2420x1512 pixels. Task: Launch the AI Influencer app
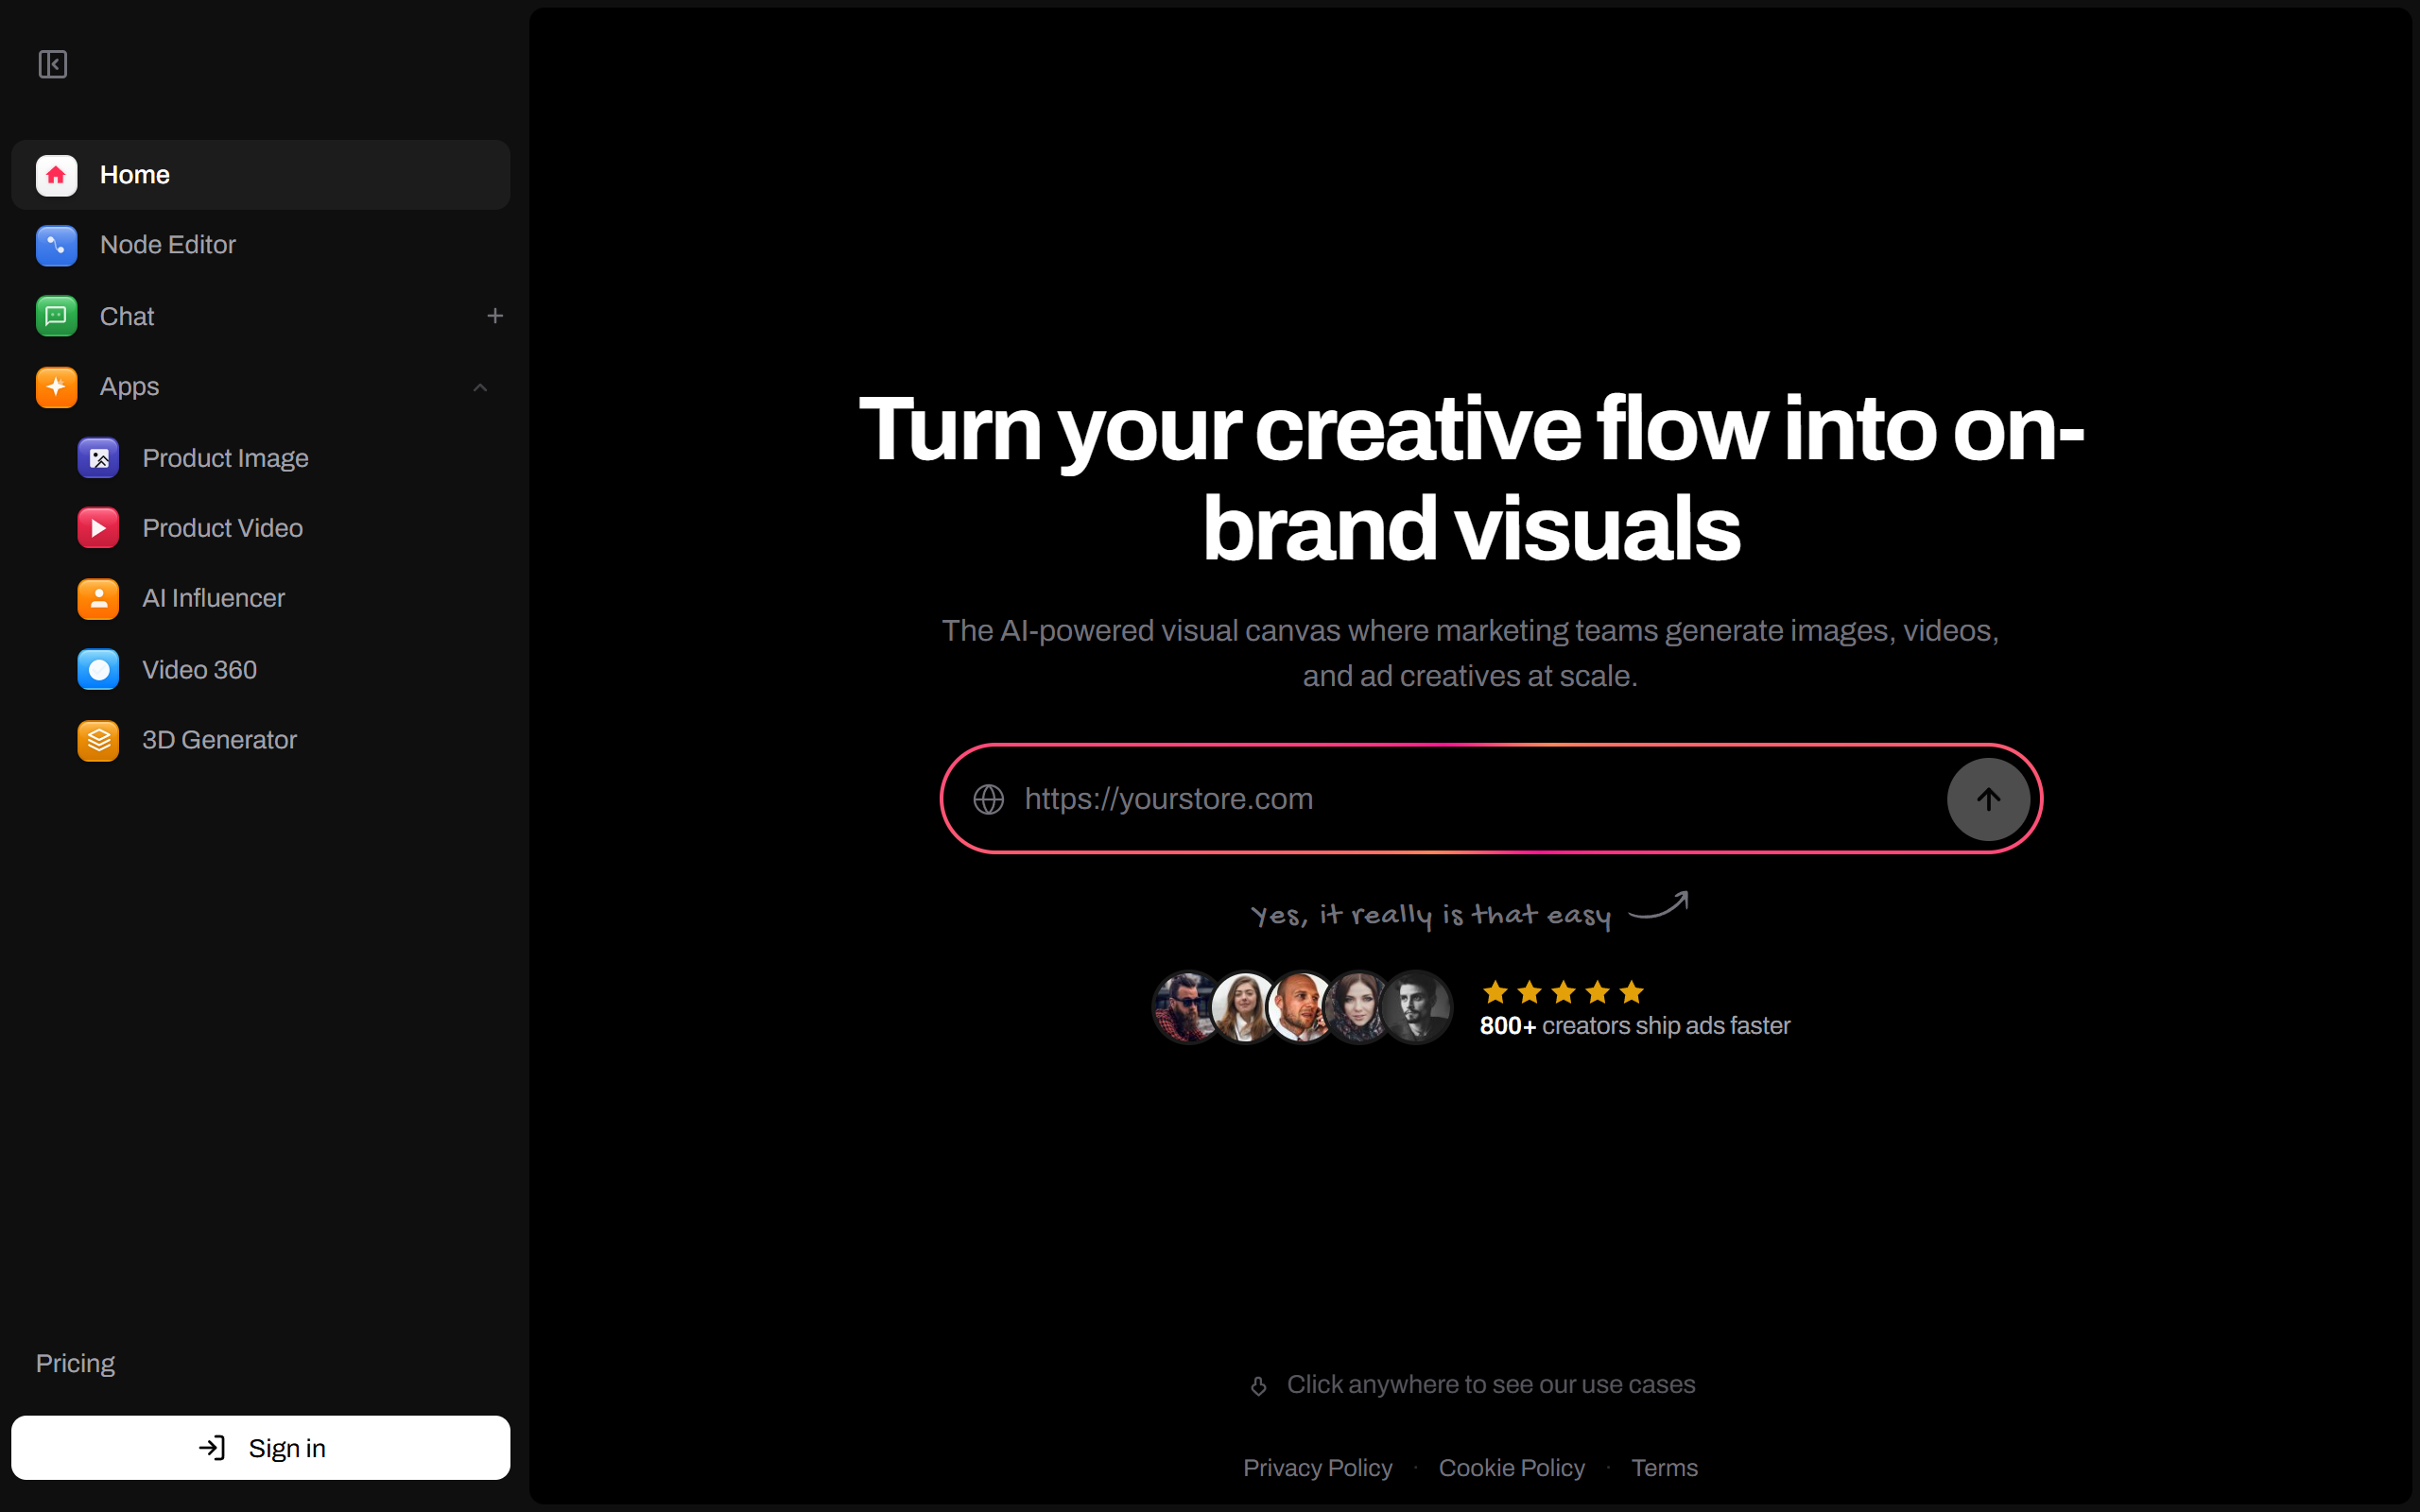click(x=213, y=598)
